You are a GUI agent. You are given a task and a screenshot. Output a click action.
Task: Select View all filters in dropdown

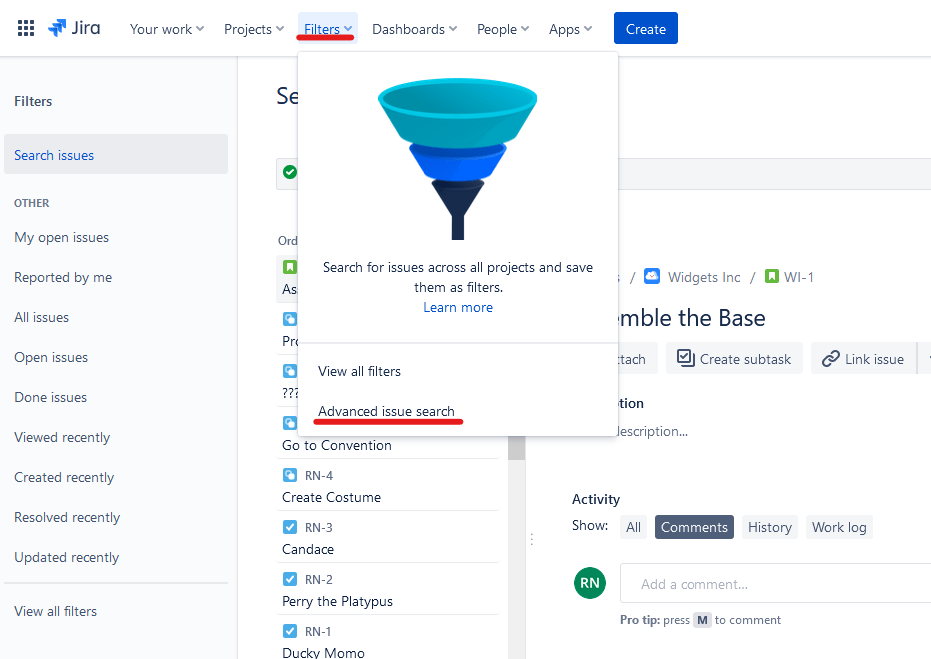click(359, 371)
